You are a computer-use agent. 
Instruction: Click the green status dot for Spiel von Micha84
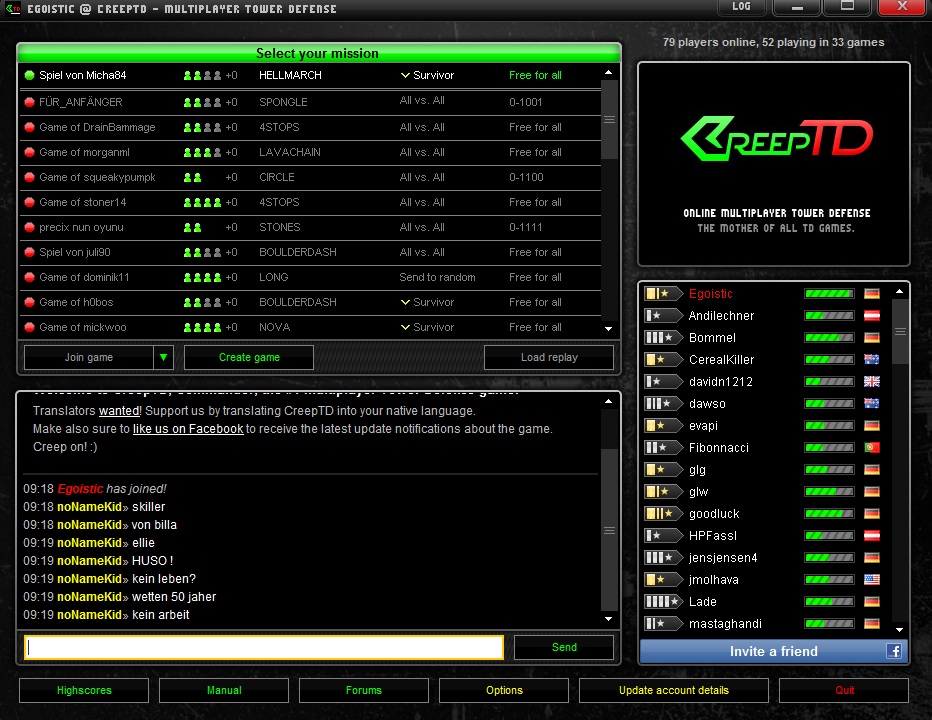click(29, 76)
